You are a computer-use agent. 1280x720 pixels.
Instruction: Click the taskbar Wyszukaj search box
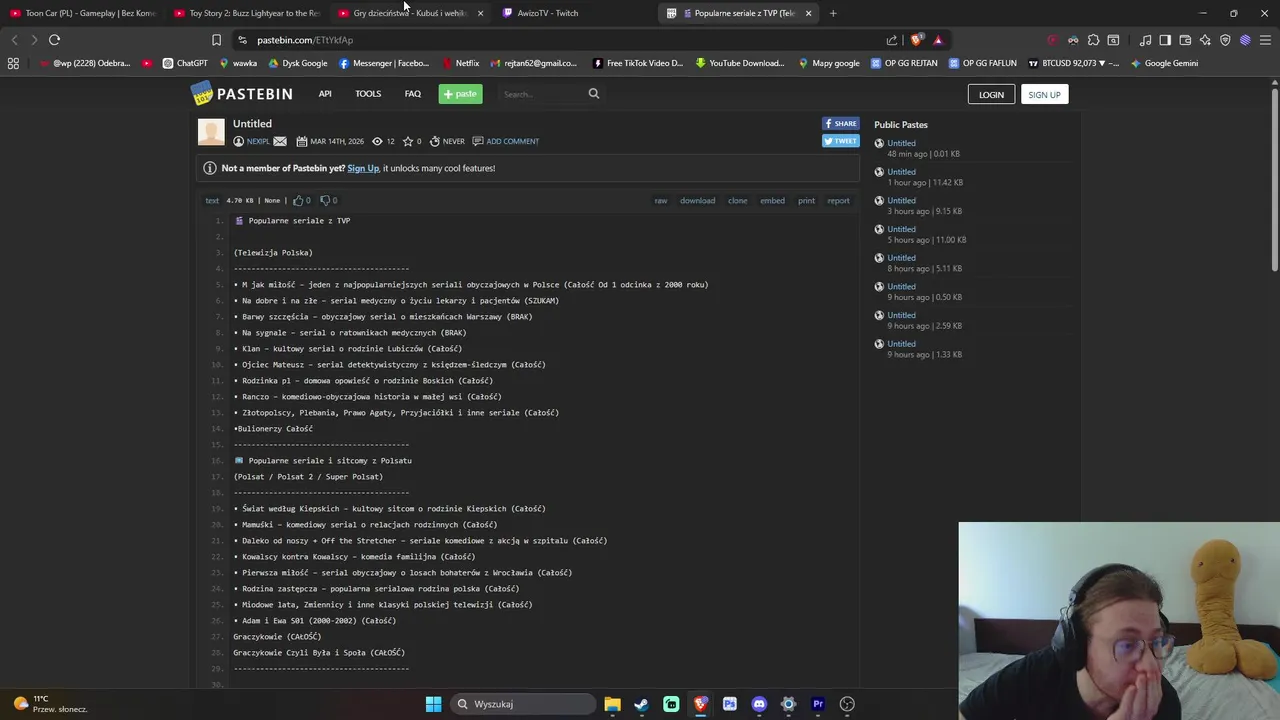(x=522, y=704)
